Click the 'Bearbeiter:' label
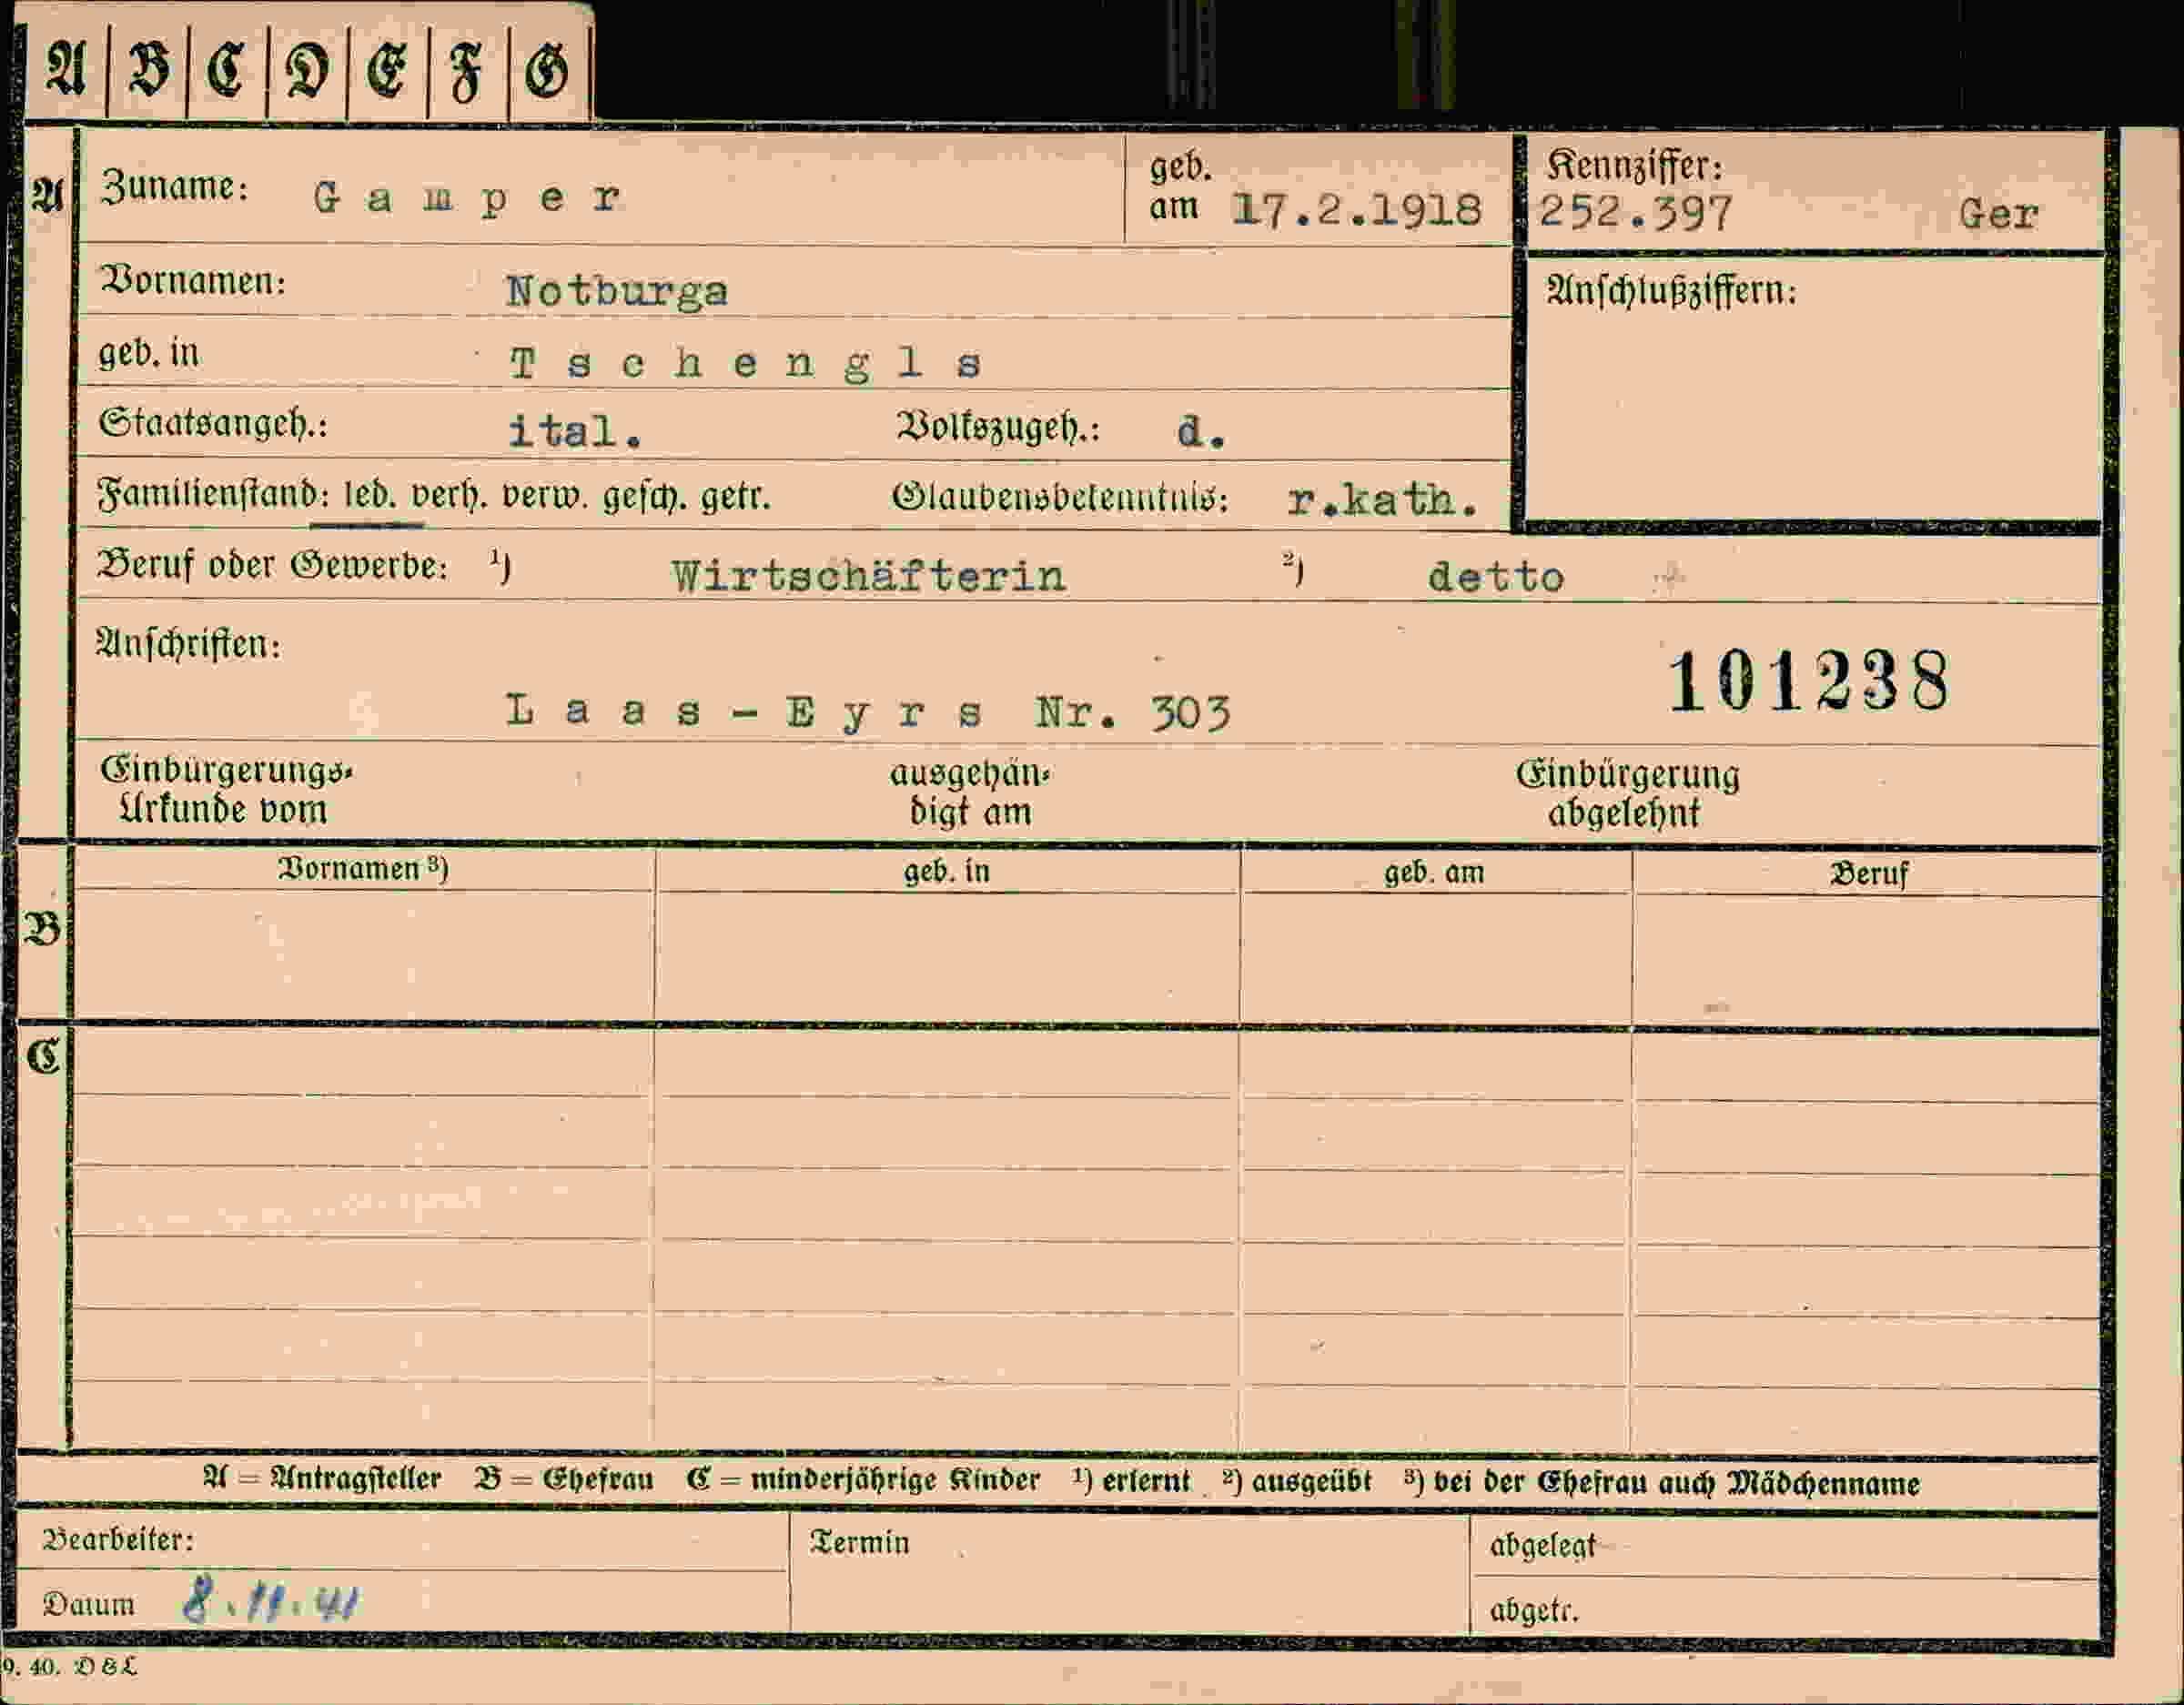 tap(119, 1540)
